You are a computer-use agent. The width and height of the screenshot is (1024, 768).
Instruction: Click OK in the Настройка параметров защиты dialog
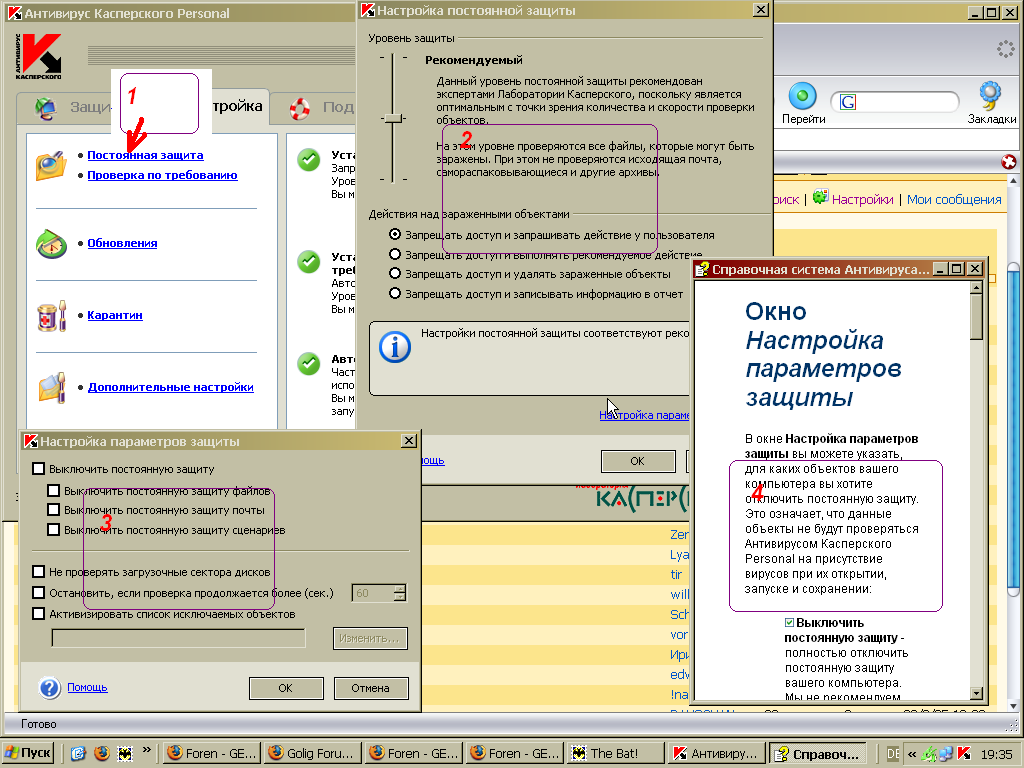pyautogui.click(x=286, y=688)
